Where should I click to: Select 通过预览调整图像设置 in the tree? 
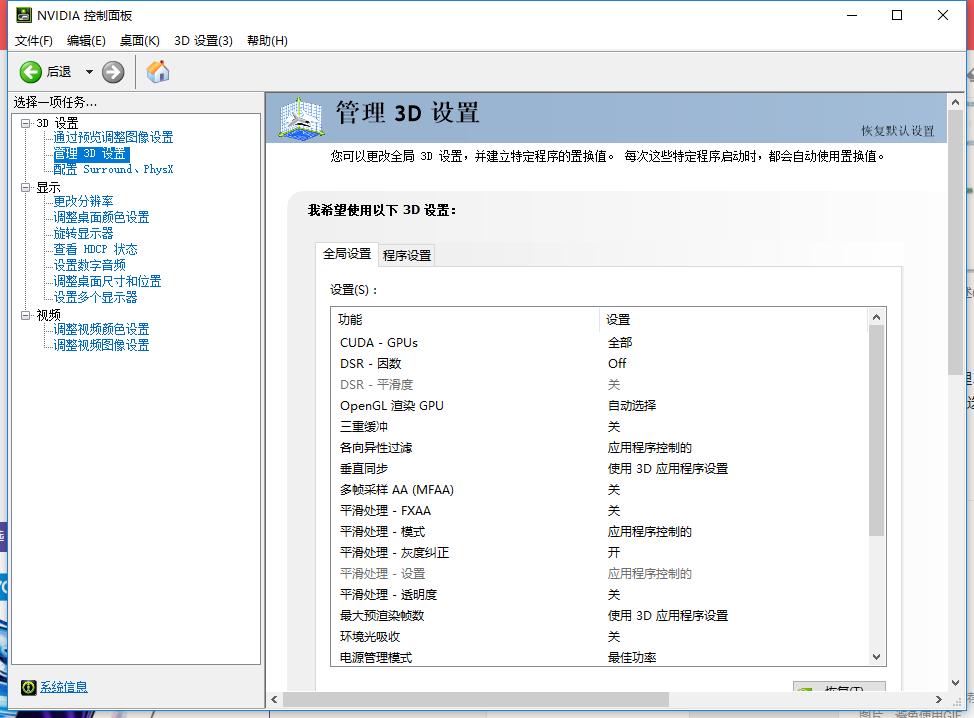(x=113, y=137)
